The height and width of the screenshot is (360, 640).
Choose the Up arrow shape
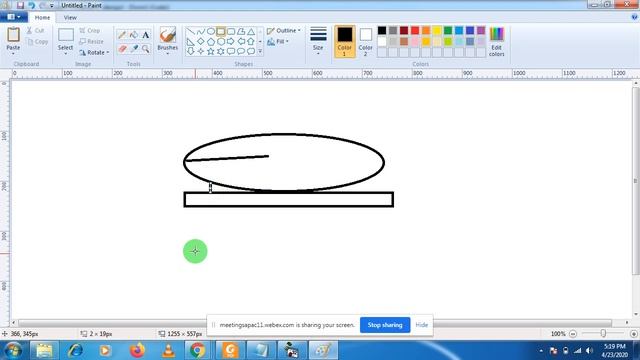click(251, 42)
